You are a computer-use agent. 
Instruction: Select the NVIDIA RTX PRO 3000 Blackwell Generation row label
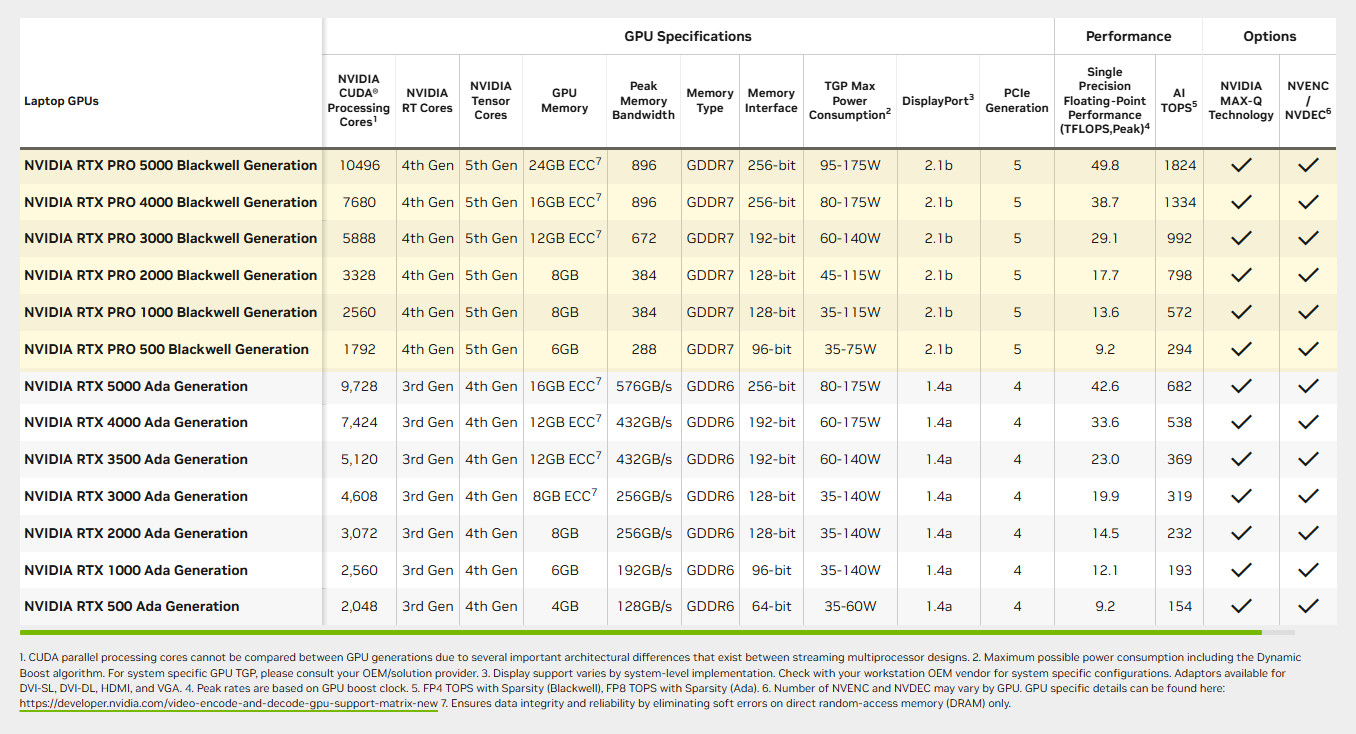pyautogui.click(x=170, y=239)
